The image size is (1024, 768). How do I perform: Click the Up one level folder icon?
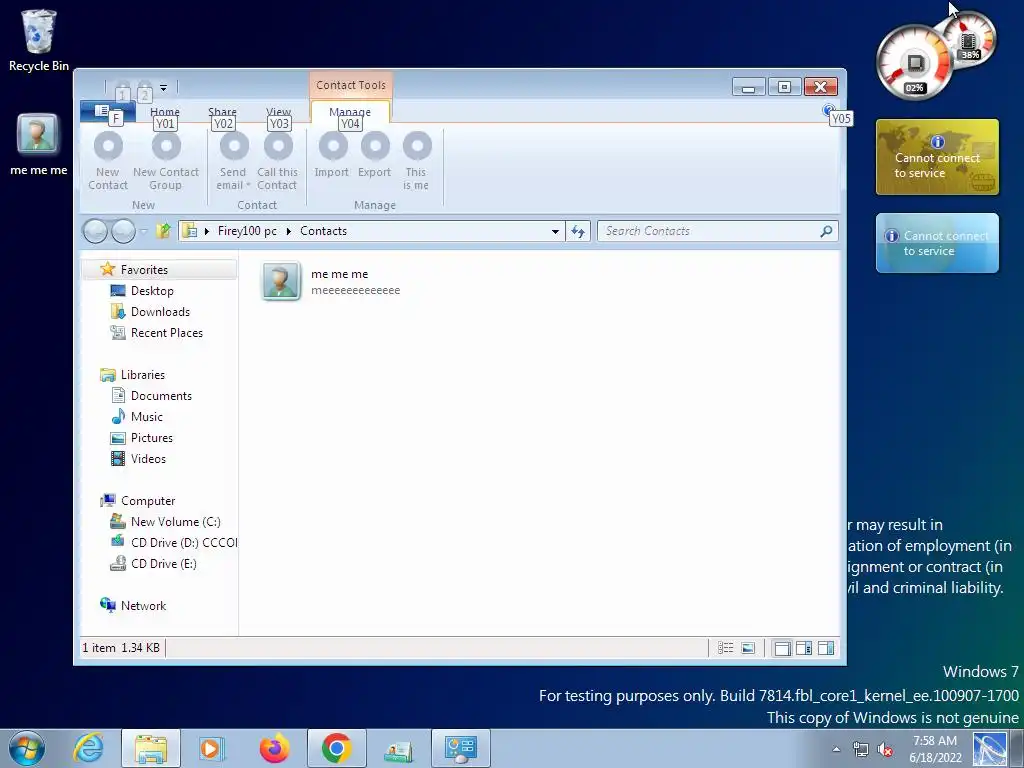[x=163, y=231]
